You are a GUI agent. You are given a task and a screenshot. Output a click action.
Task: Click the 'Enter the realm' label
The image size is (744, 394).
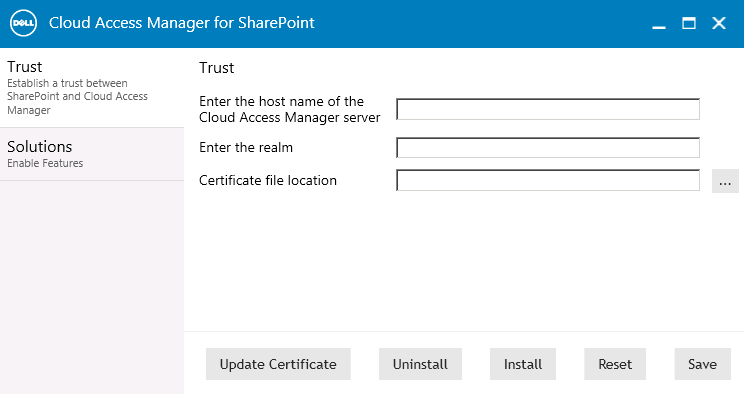click(246, 148)
